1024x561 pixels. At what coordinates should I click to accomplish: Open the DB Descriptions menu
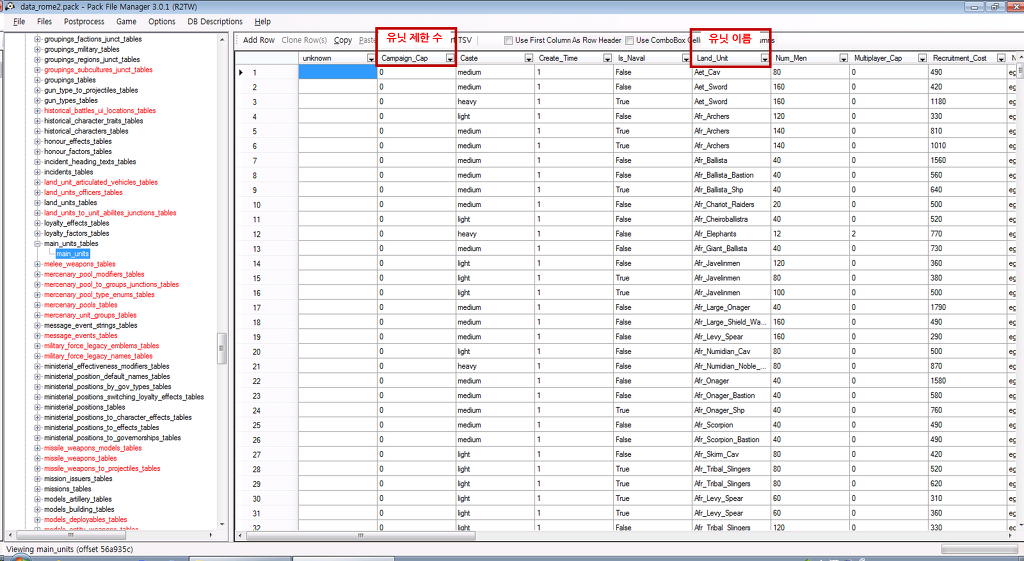(x=215, y=21)
